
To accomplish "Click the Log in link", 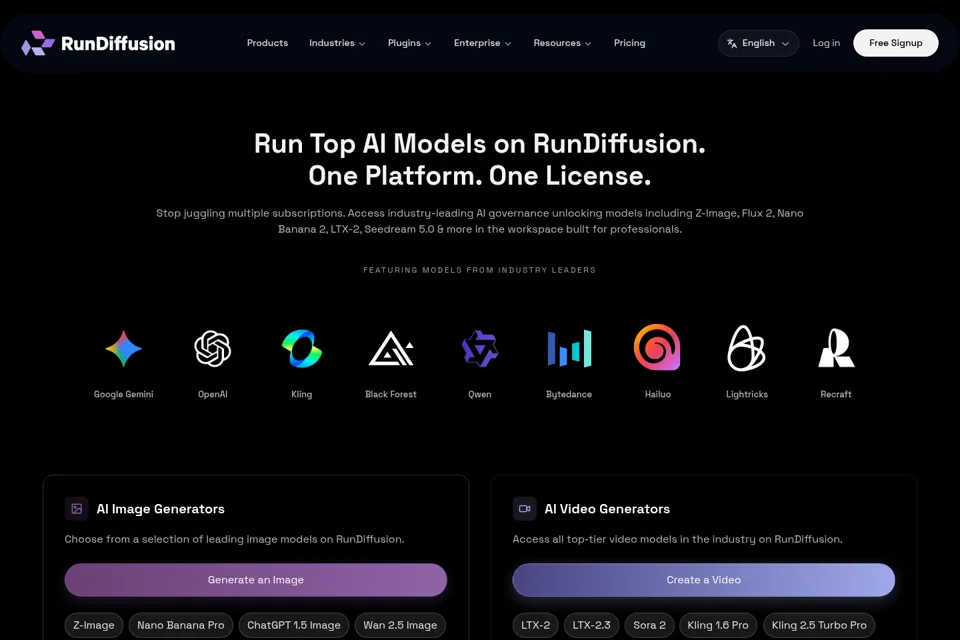I will coord(826,43).
